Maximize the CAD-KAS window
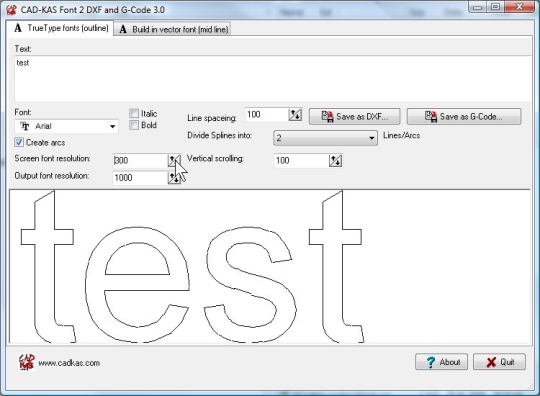 click(495, 7)
